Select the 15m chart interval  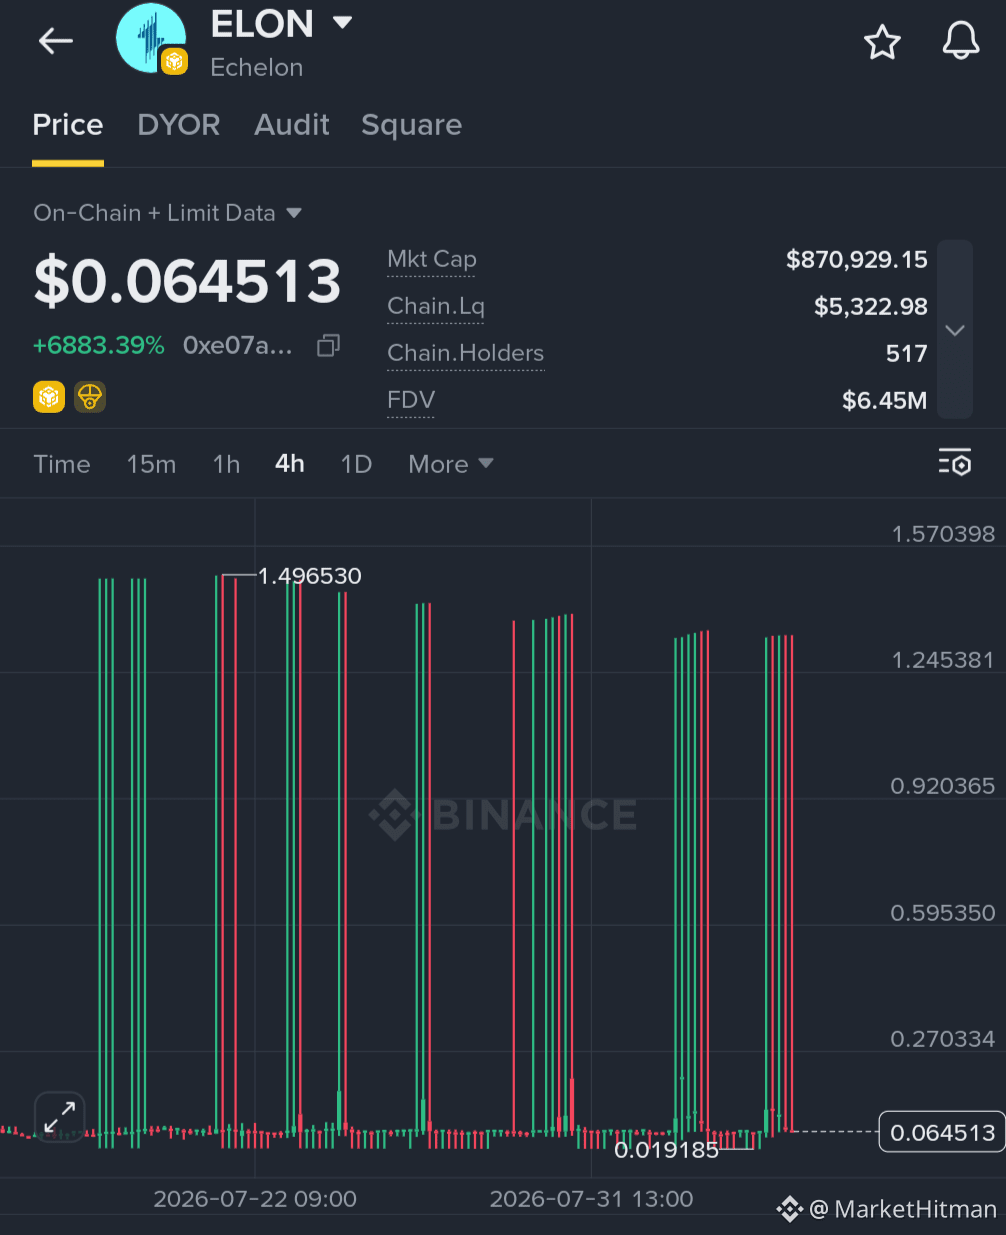pos(151,464)
